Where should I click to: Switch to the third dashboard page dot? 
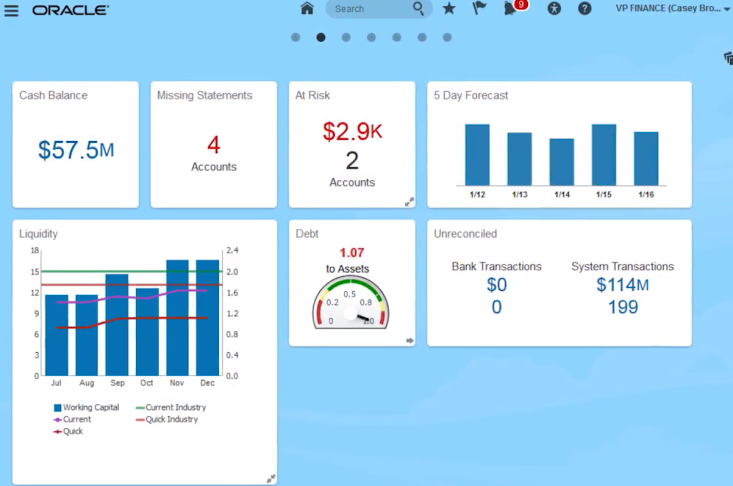pyautogui.click(x=346, y=38)
